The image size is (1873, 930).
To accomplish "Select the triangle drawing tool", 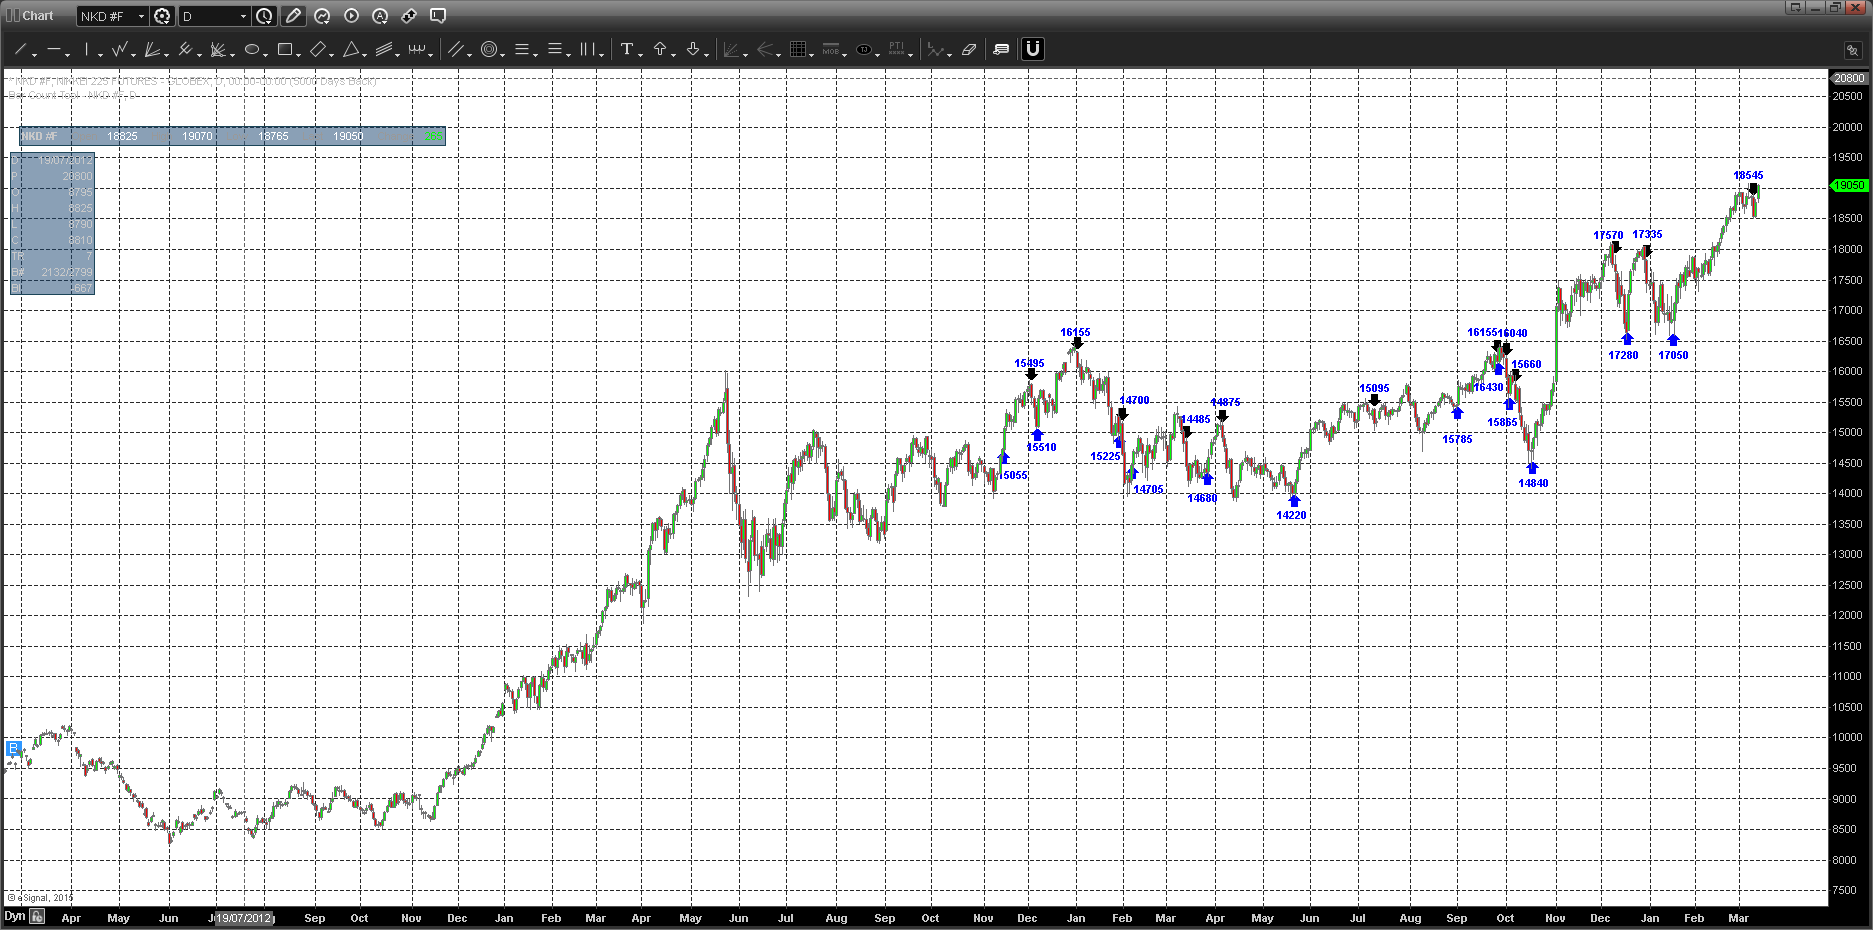I will tap(351, 49).
